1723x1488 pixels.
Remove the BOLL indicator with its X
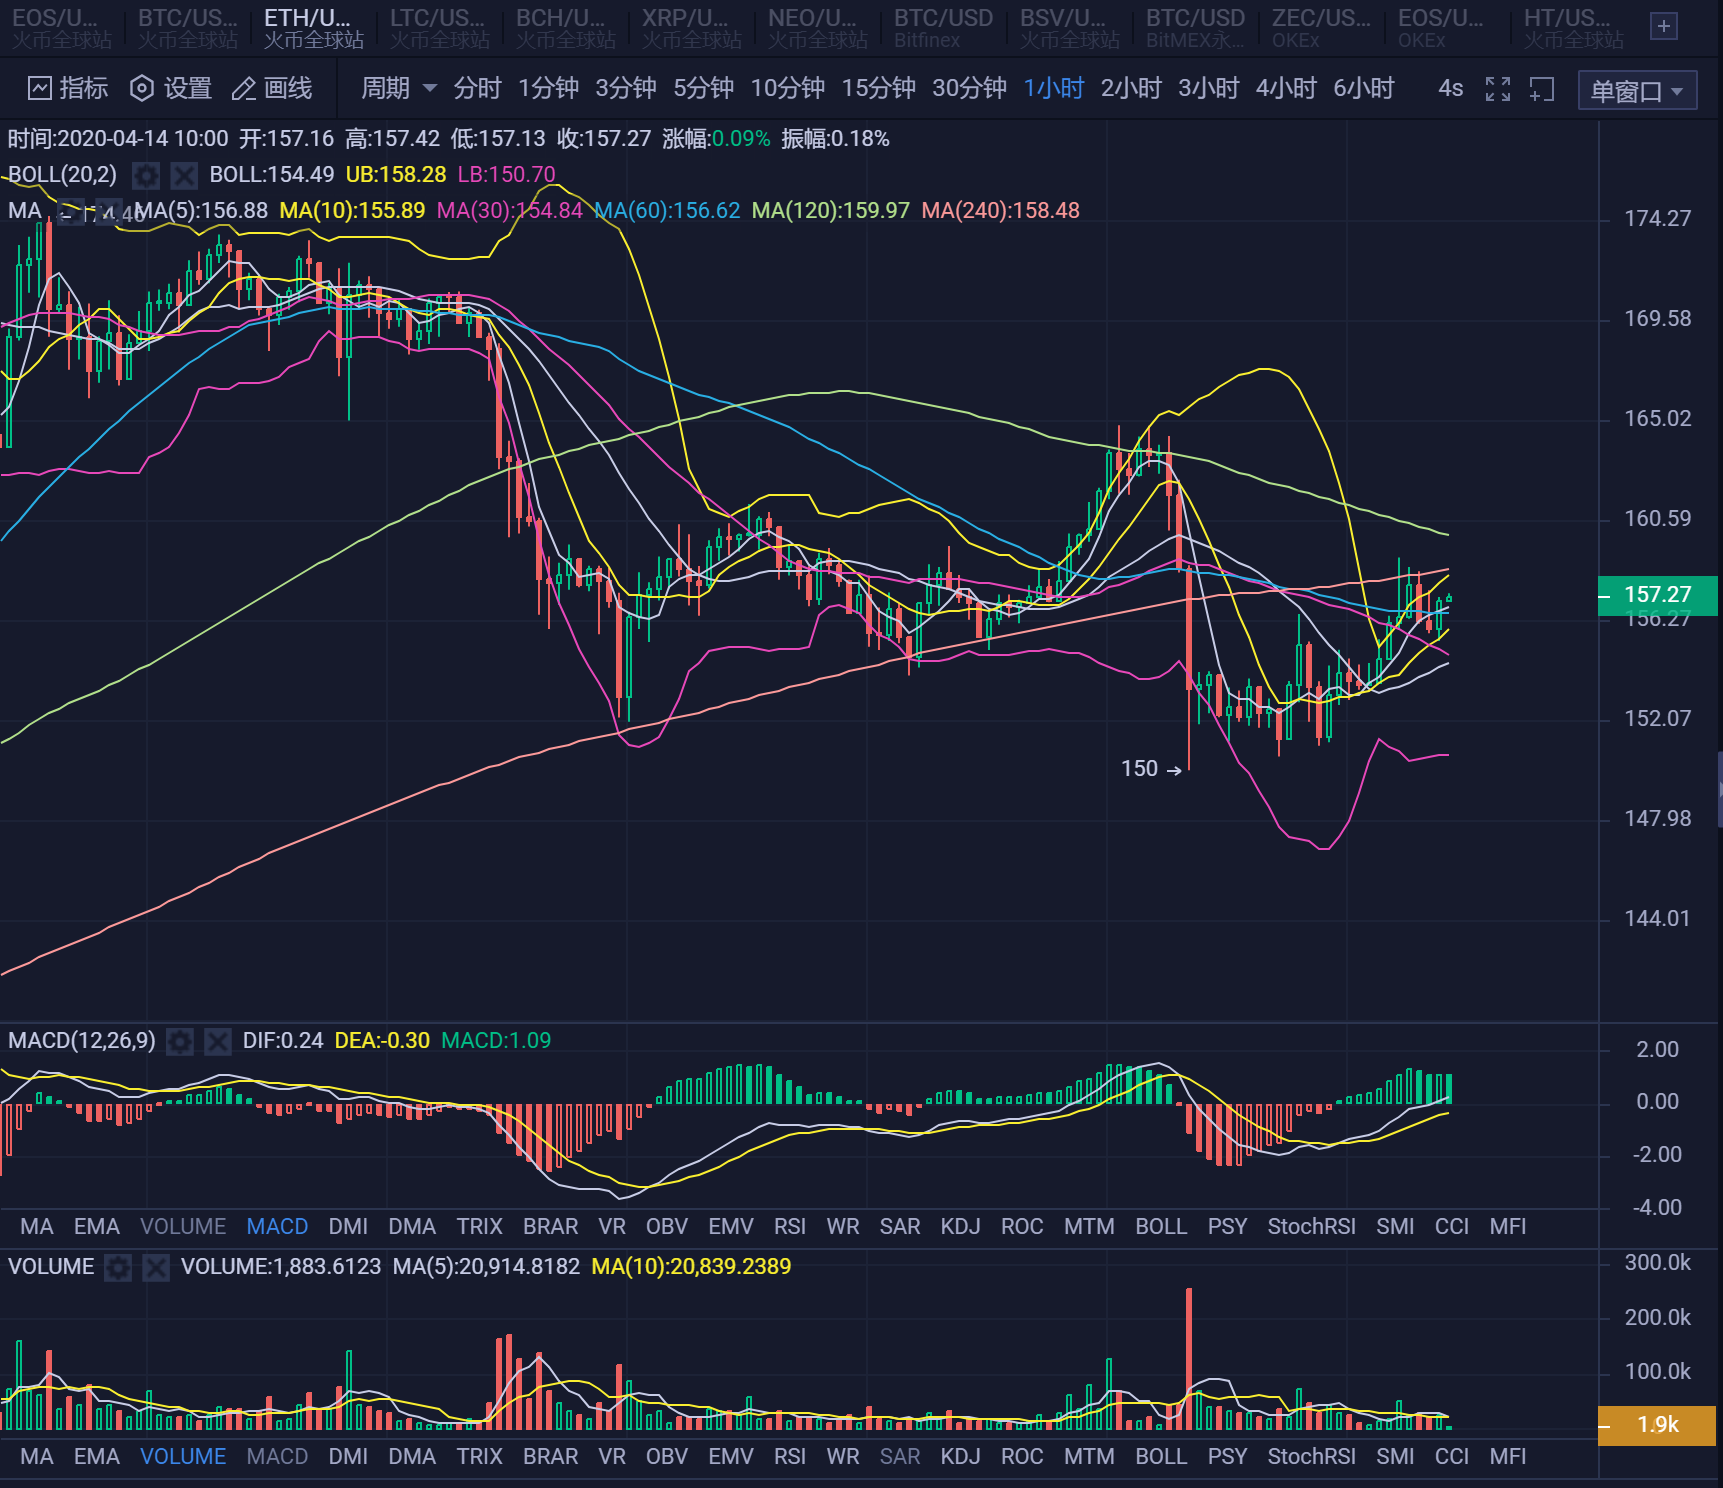[x=183, y=175]
